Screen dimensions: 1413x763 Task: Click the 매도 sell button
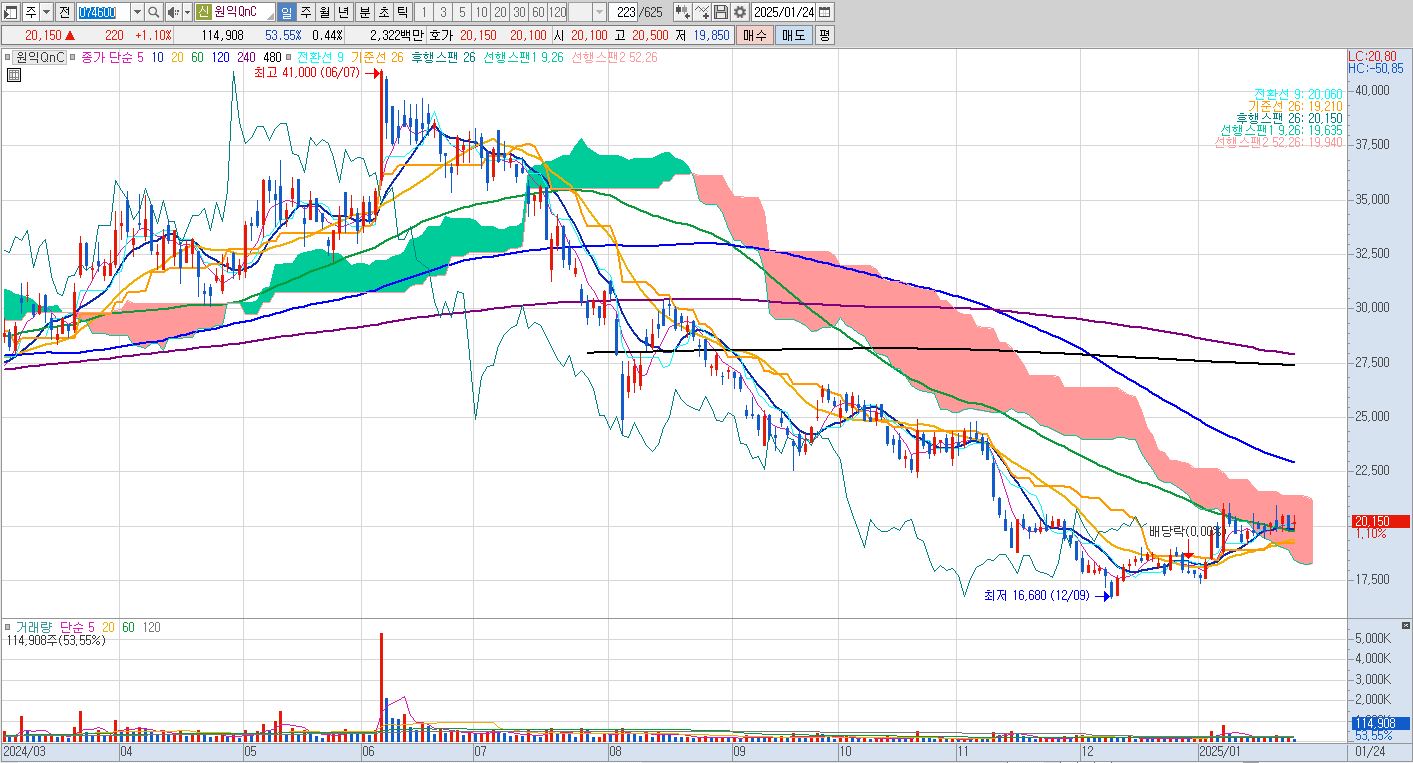point(793,35)
